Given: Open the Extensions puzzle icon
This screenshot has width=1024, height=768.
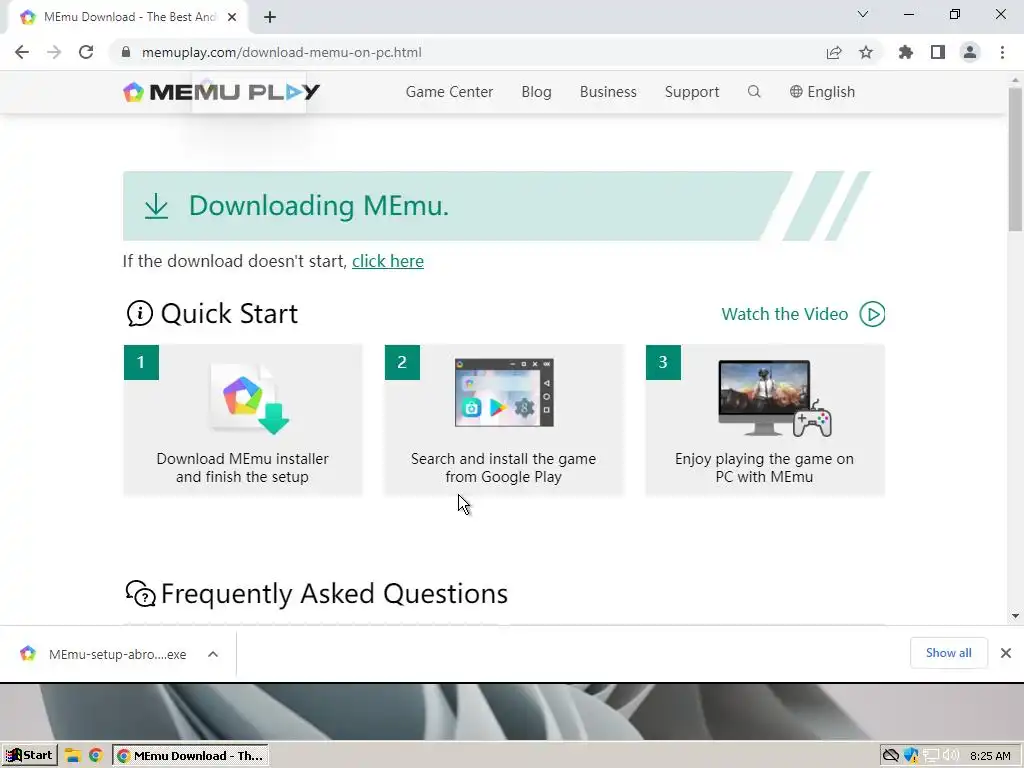Looking at the screenshot, I should pos(906,52).
